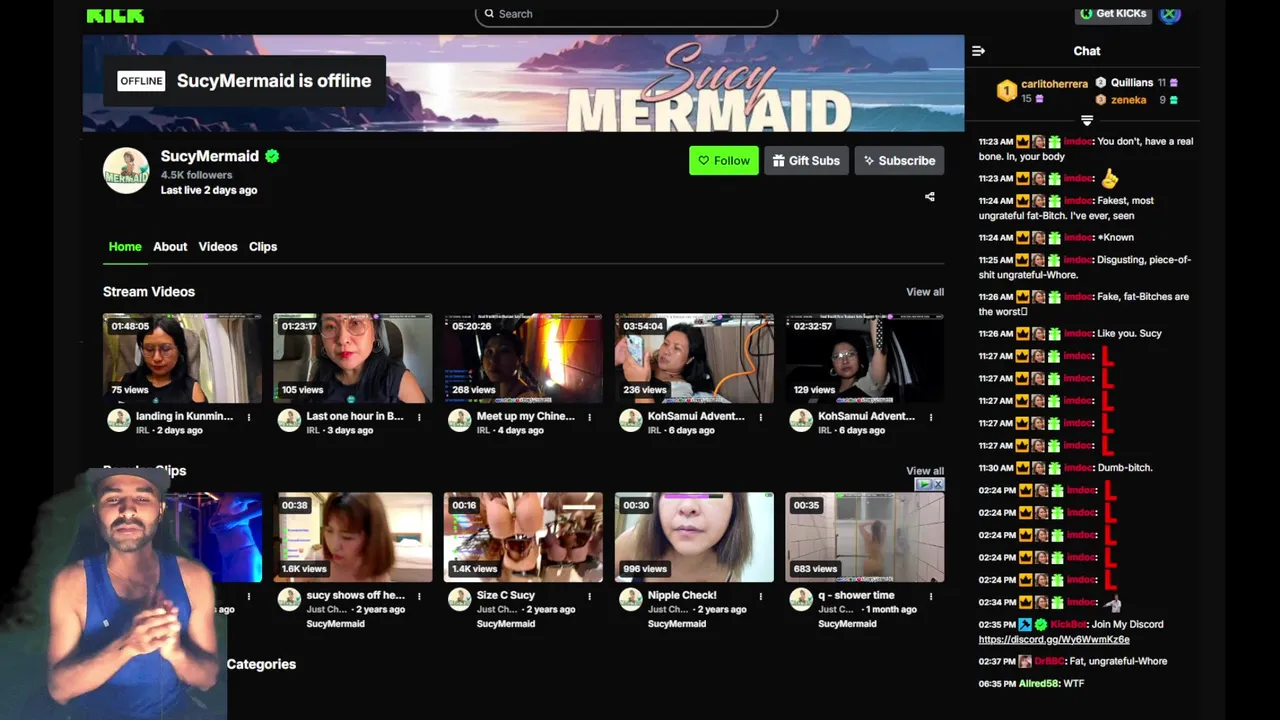Click zeneka in chat leaderboard
The height and width of the screenshot is (720, 1280).
(1128, 100)
